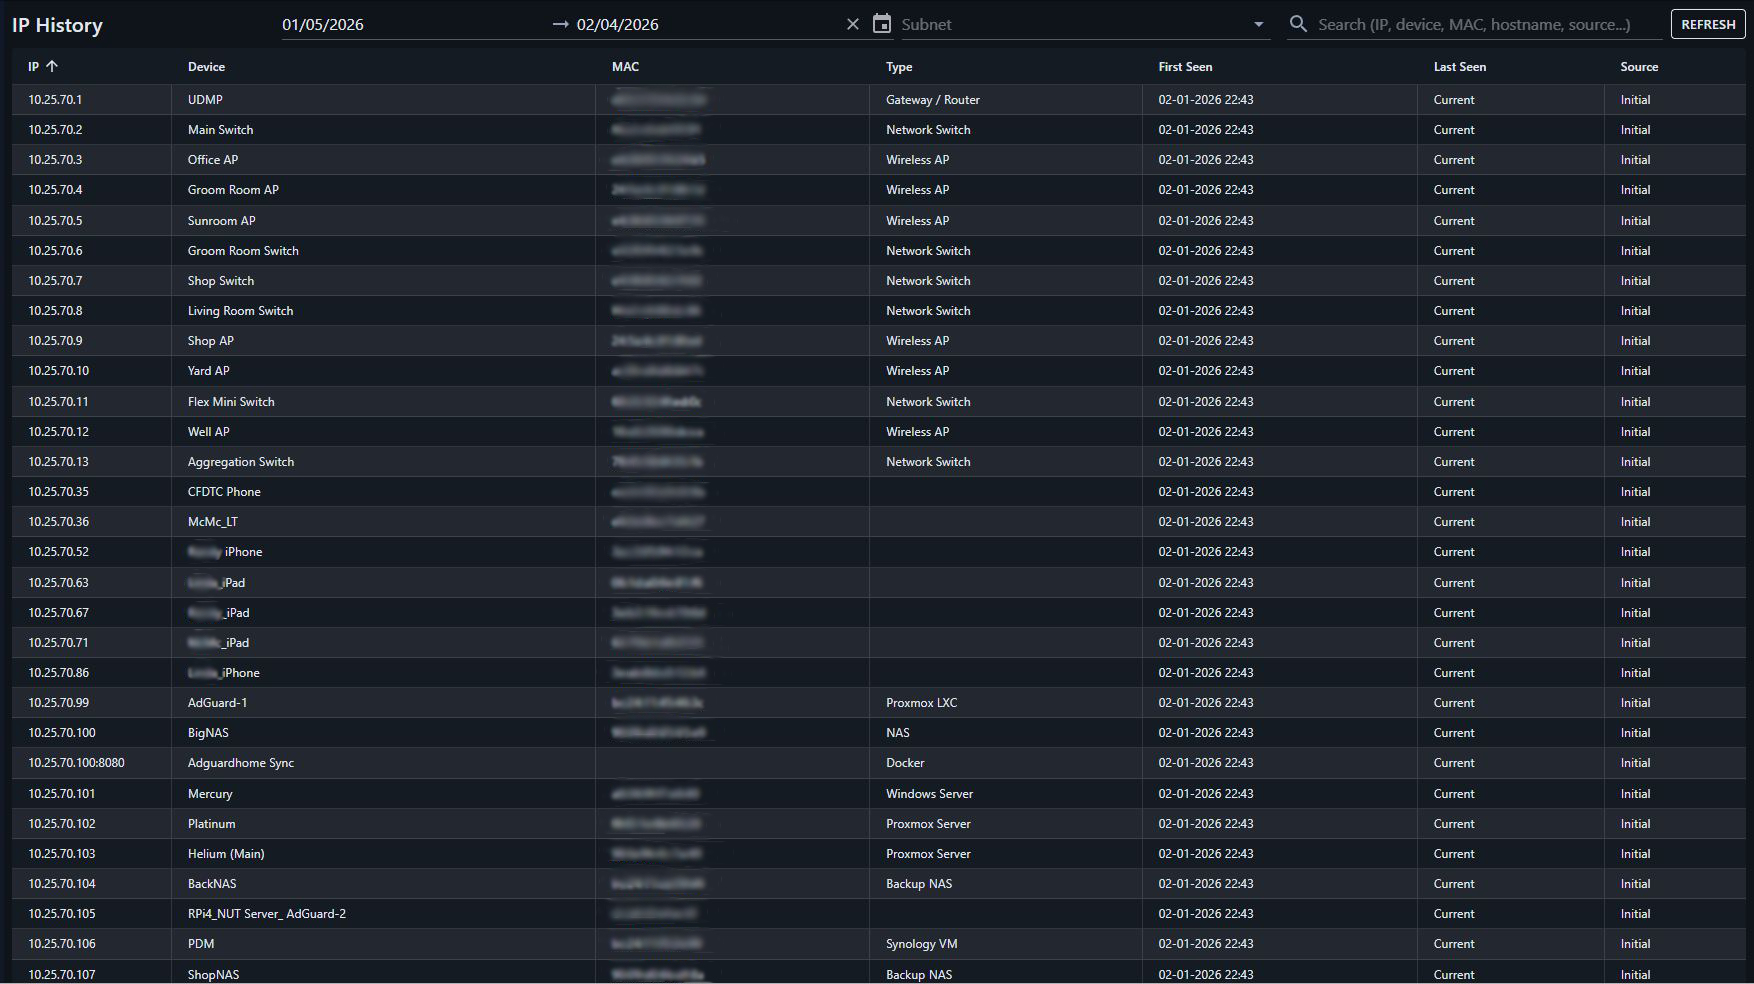
Task: Click the start date 01/05/2026 field
Action: [323, 24]
